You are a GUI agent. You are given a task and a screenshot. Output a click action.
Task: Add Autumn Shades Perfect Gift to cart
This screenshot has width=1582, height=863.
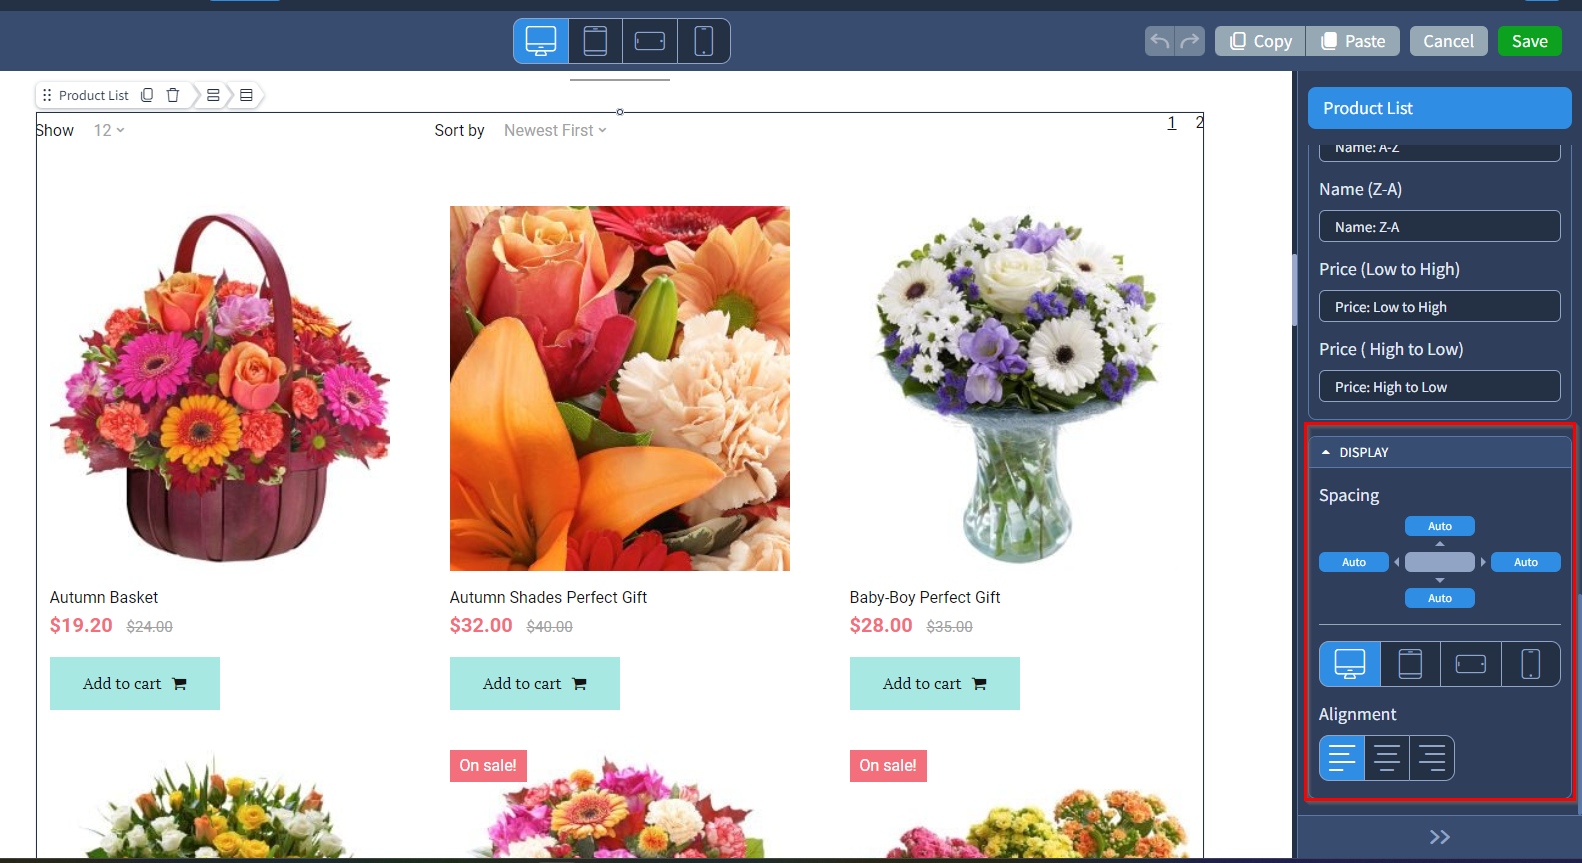click(x=535, y=683)
